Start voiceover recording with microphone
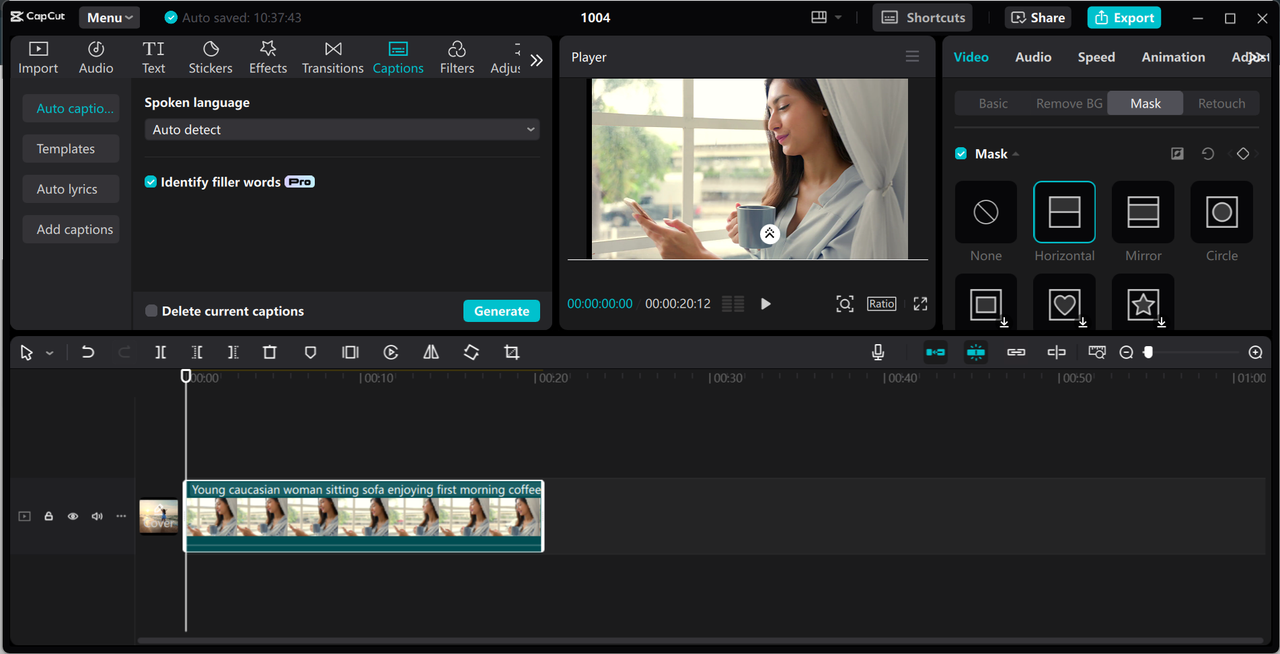The height and width of the screenshot is (654, 1280). pos(878,352)
